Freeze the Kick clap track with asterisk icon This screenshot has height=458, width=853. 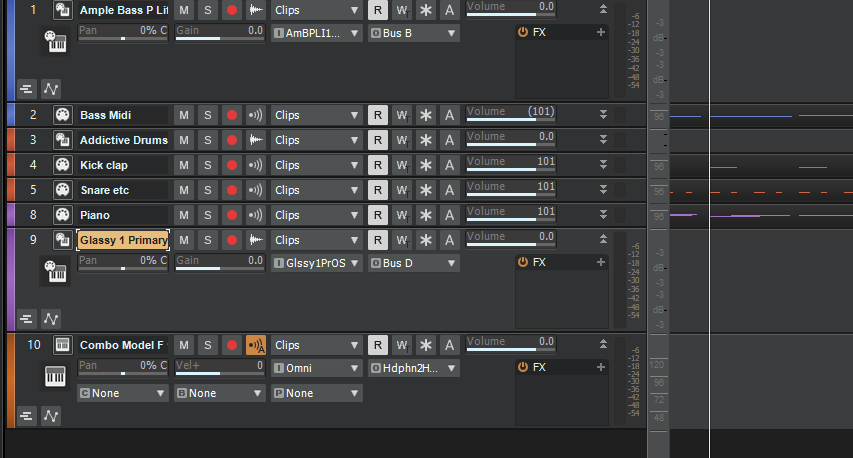click(x=425, y=165)
